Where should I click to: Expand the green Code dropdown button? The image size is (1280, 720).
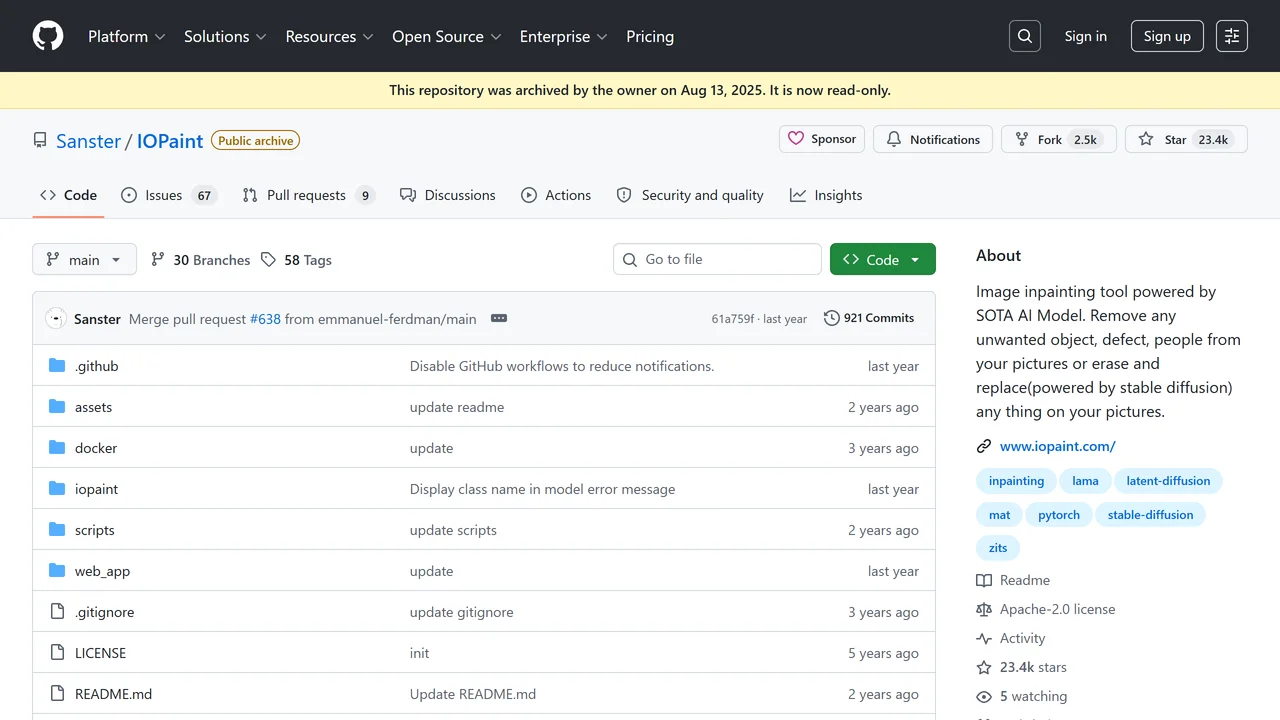tap(883, 259)
